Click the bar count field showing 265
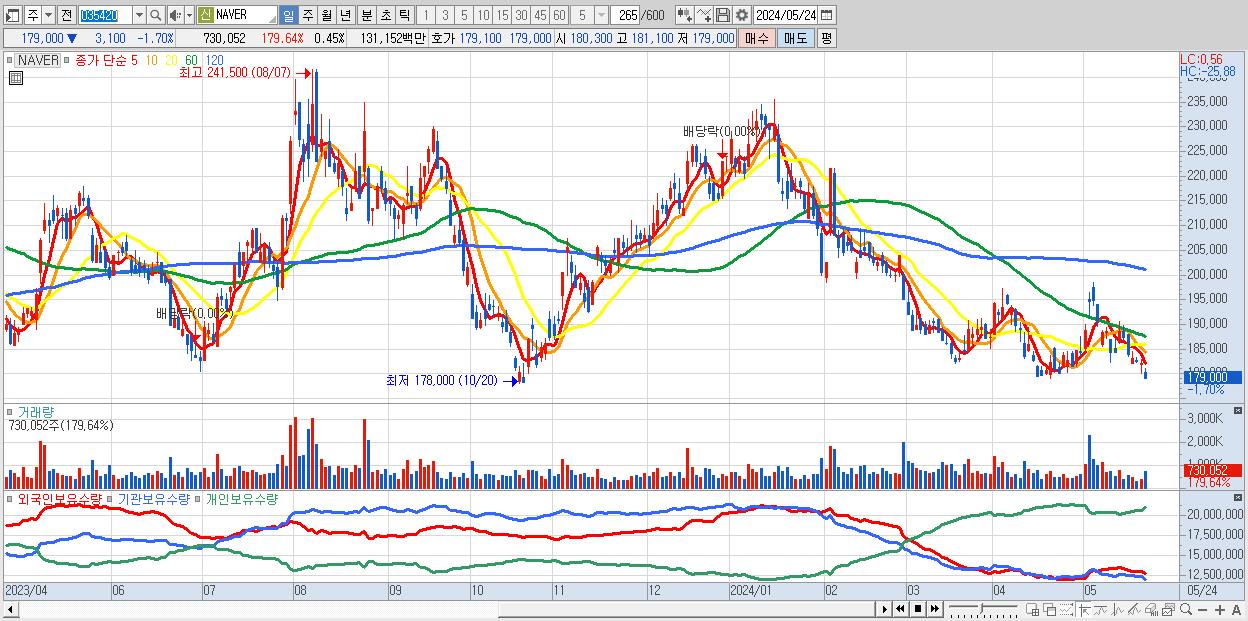 624,16
